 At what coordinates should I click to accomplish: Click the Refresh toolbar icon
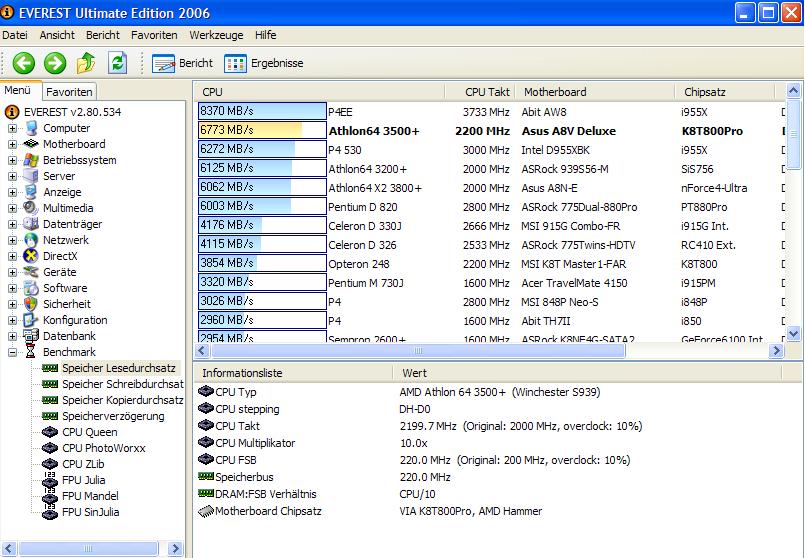coord(118,63)
